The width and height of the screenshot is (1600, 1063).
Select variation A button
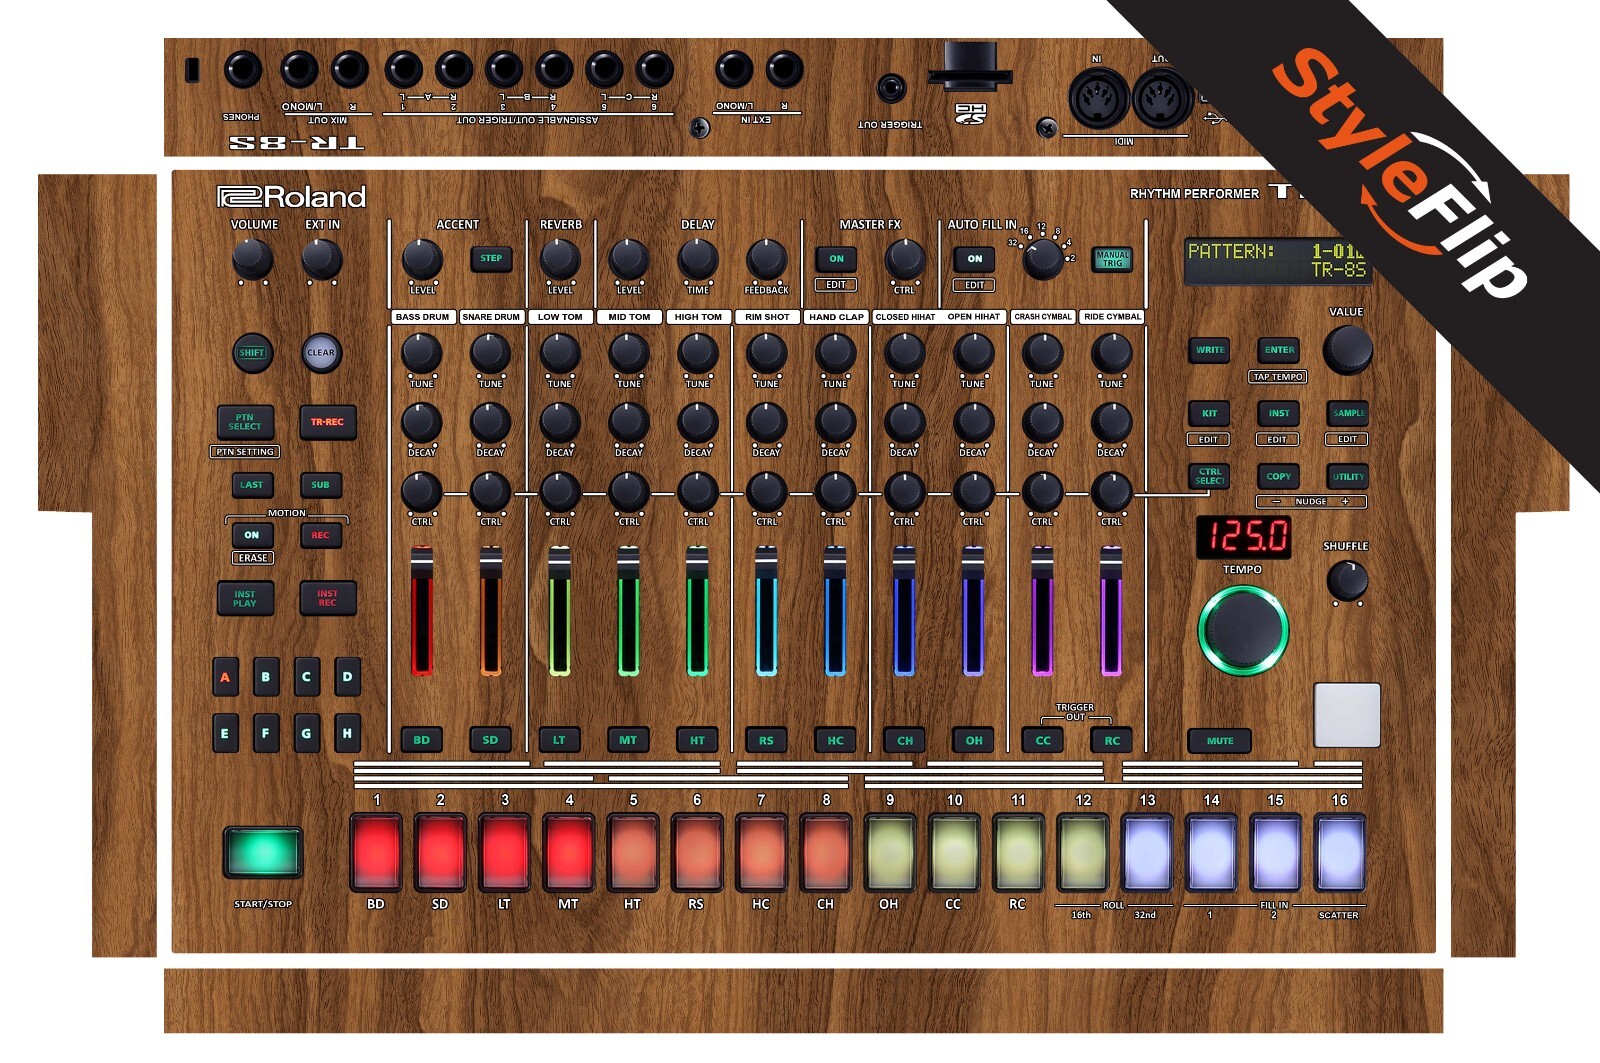click(x=225, y=677)
